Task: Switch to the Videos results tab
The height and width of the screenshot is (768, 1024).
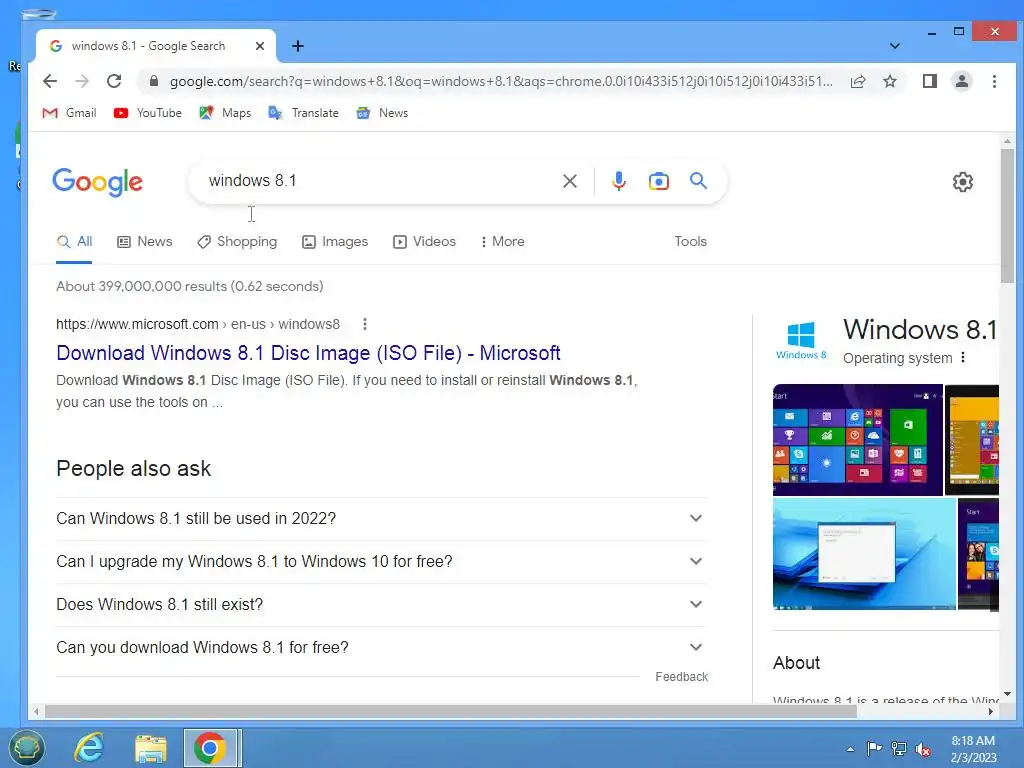Action: tap(424, 242)
